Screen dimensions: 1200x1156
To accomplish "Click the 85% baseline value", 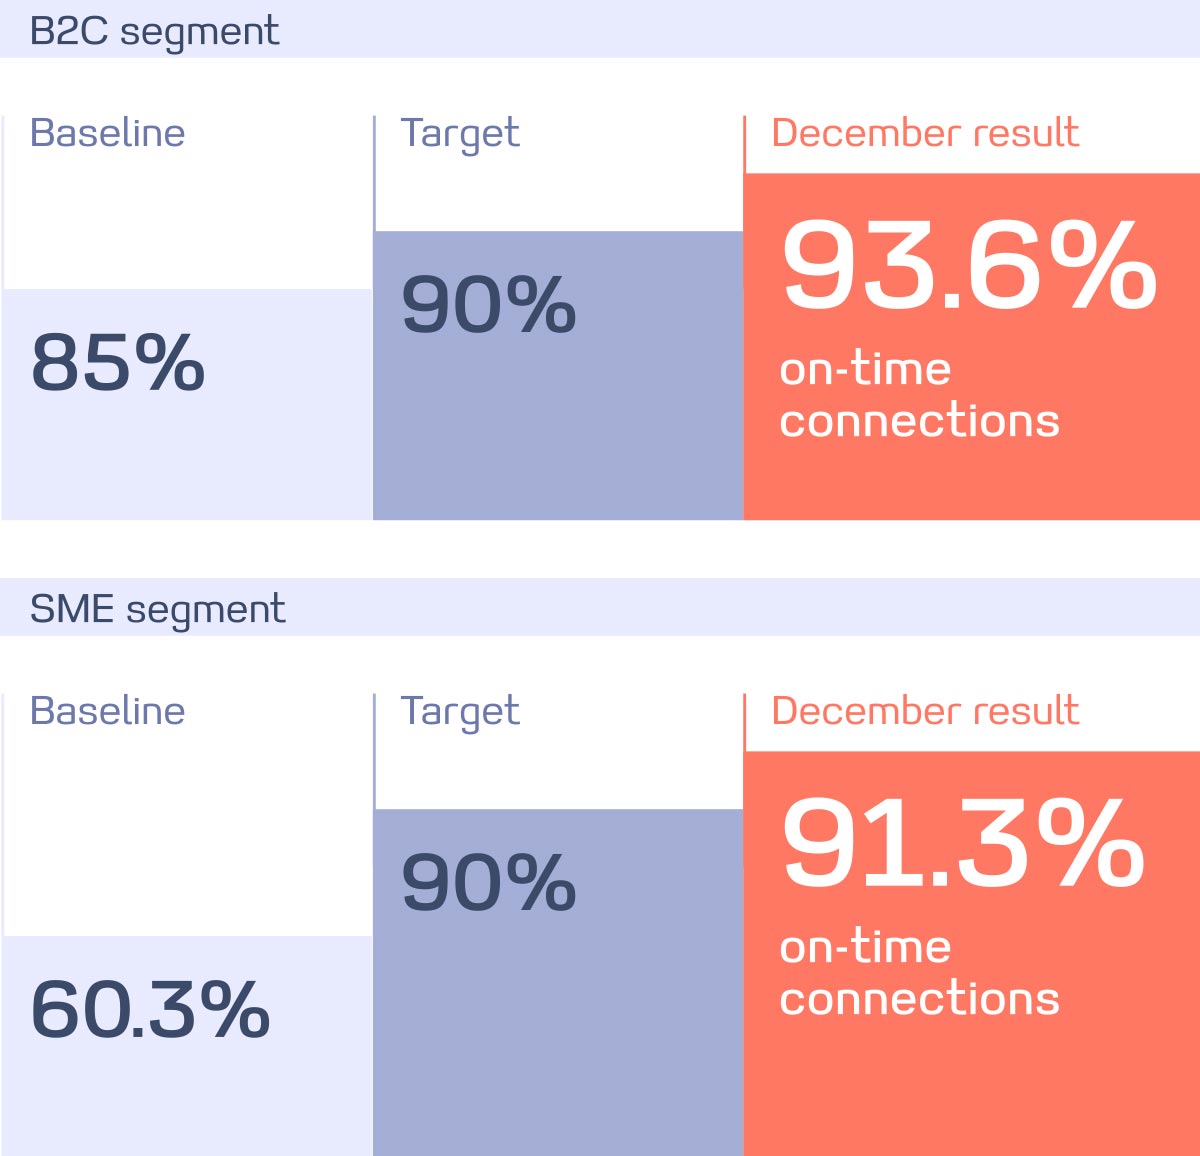I will pyautogui.click(x=118, y=362).
